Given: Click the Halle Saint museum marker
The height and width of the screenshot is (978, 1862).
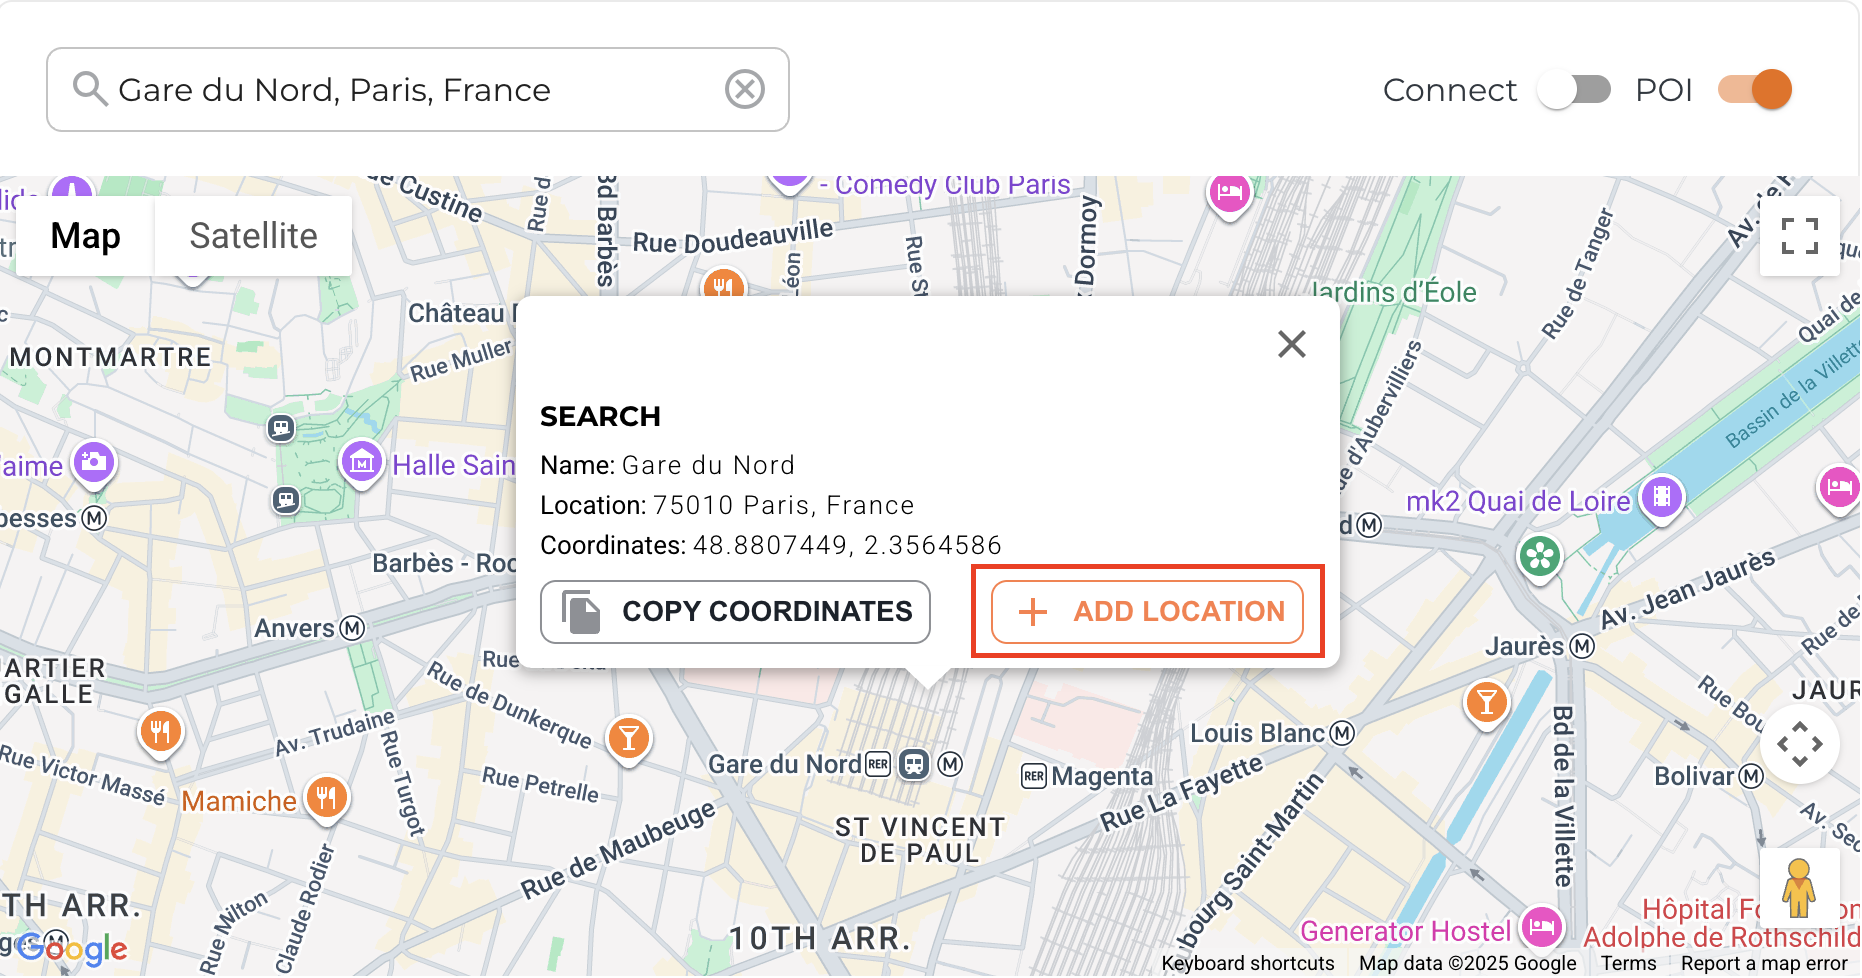Looking at the screenshot, I should tap(362, 463).
